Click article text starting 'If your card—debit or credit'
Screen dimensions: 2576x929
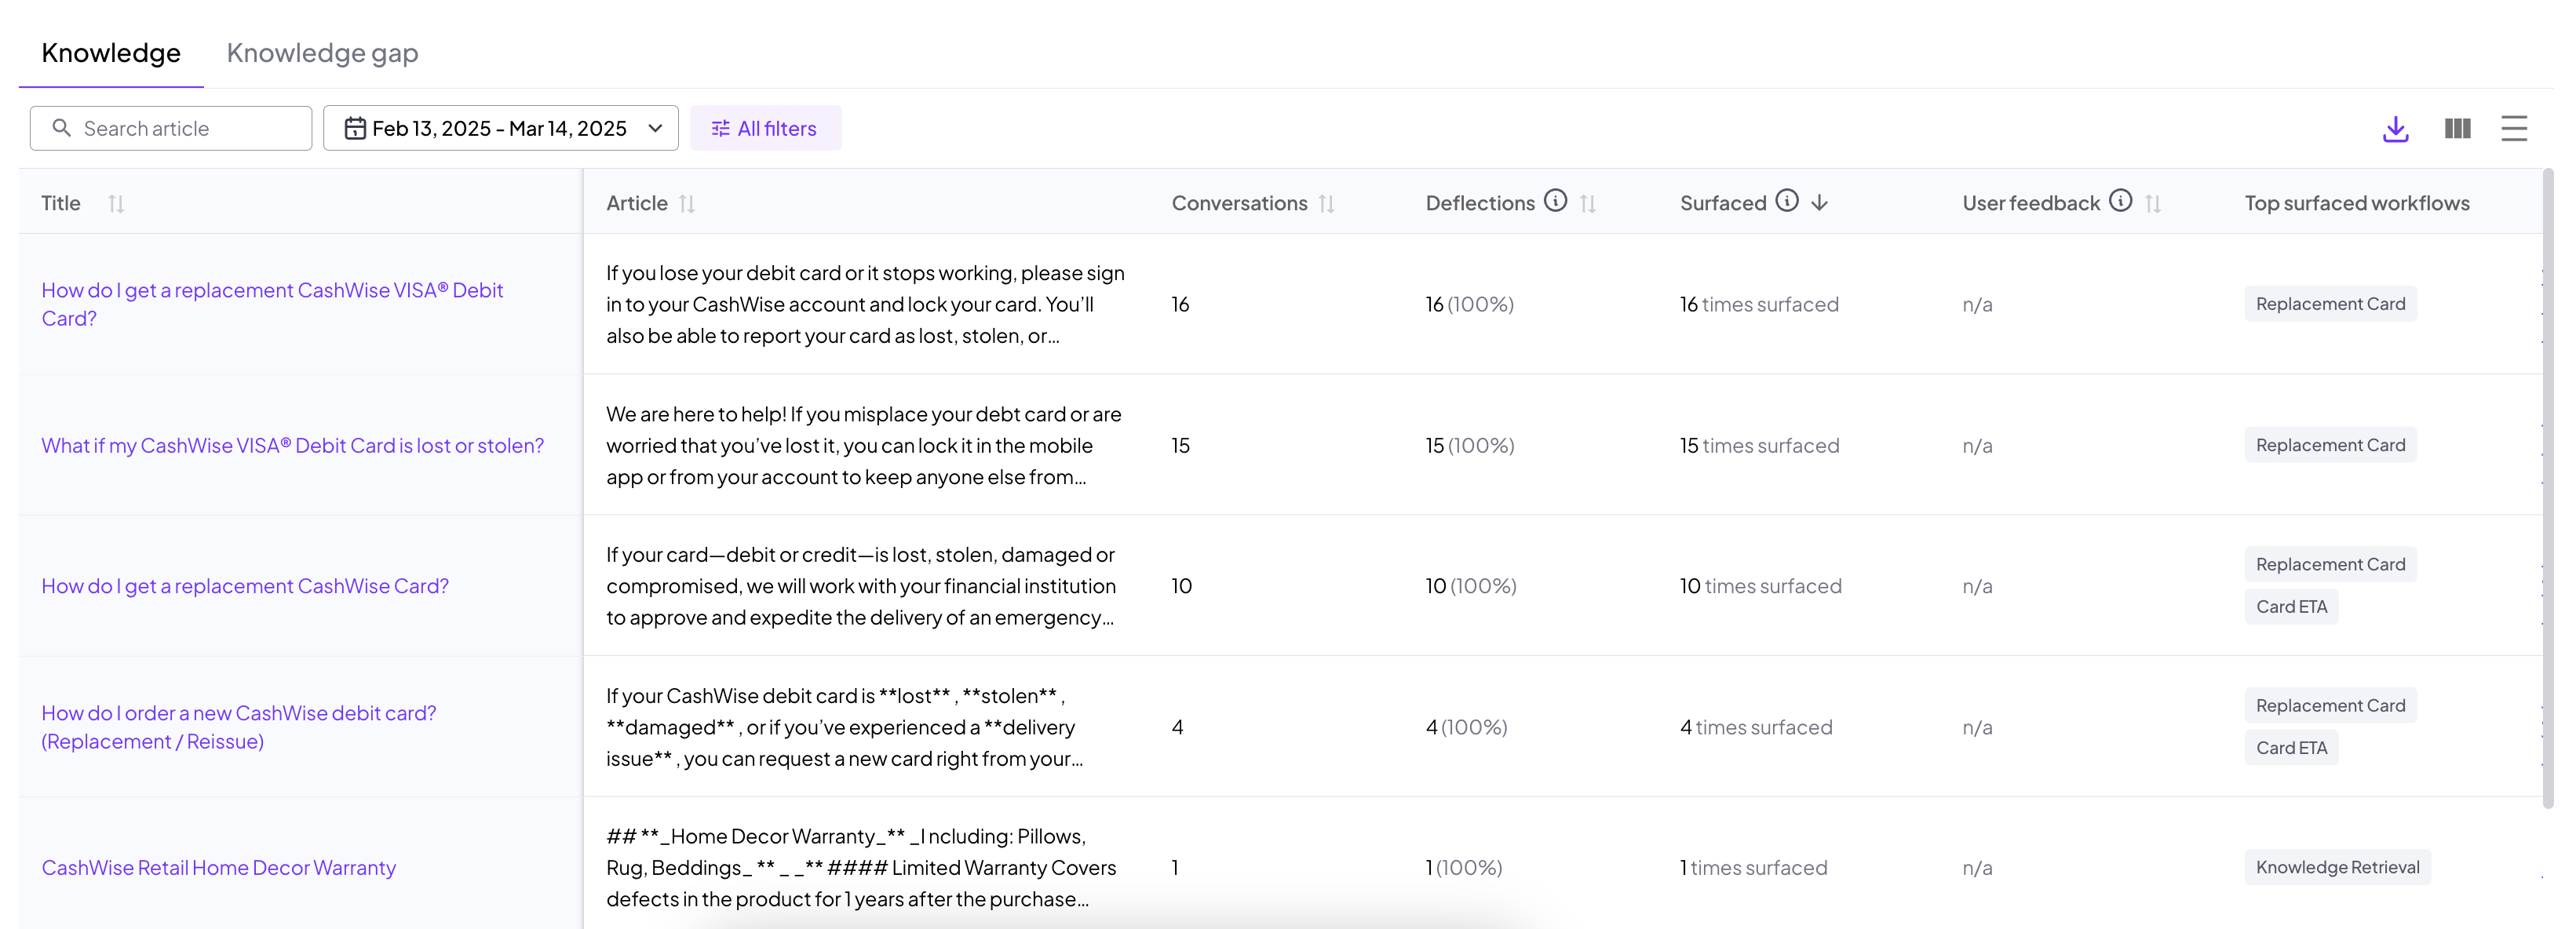[x=861, y=586]
